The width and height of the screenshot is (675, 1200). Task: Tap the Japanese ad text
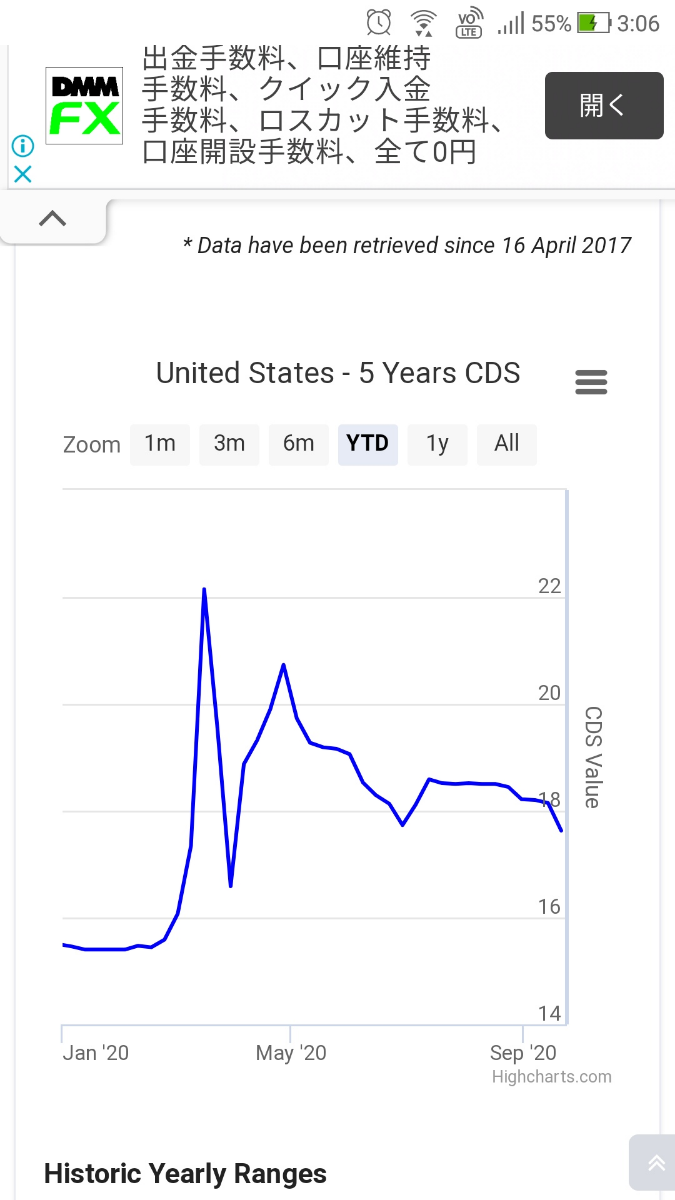pyautogui.click(x=320, y=105)
